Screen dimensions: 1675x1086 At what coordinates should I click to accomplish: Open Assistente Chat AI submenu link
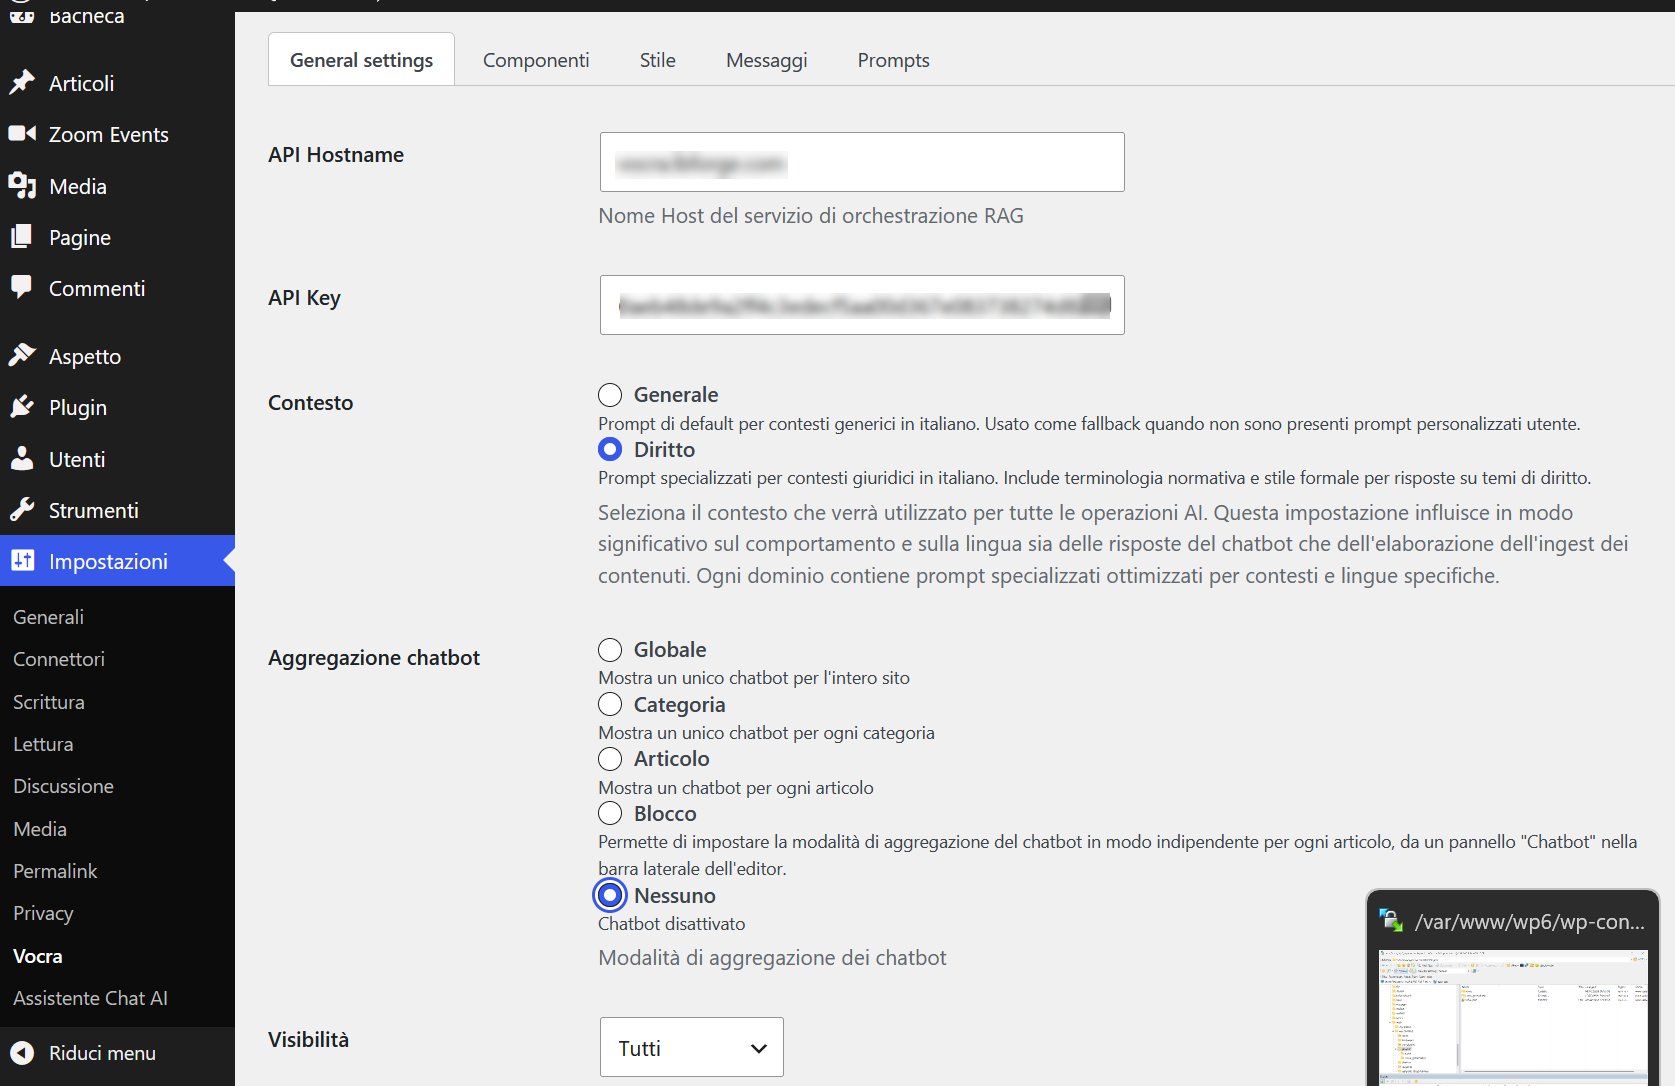90,998
